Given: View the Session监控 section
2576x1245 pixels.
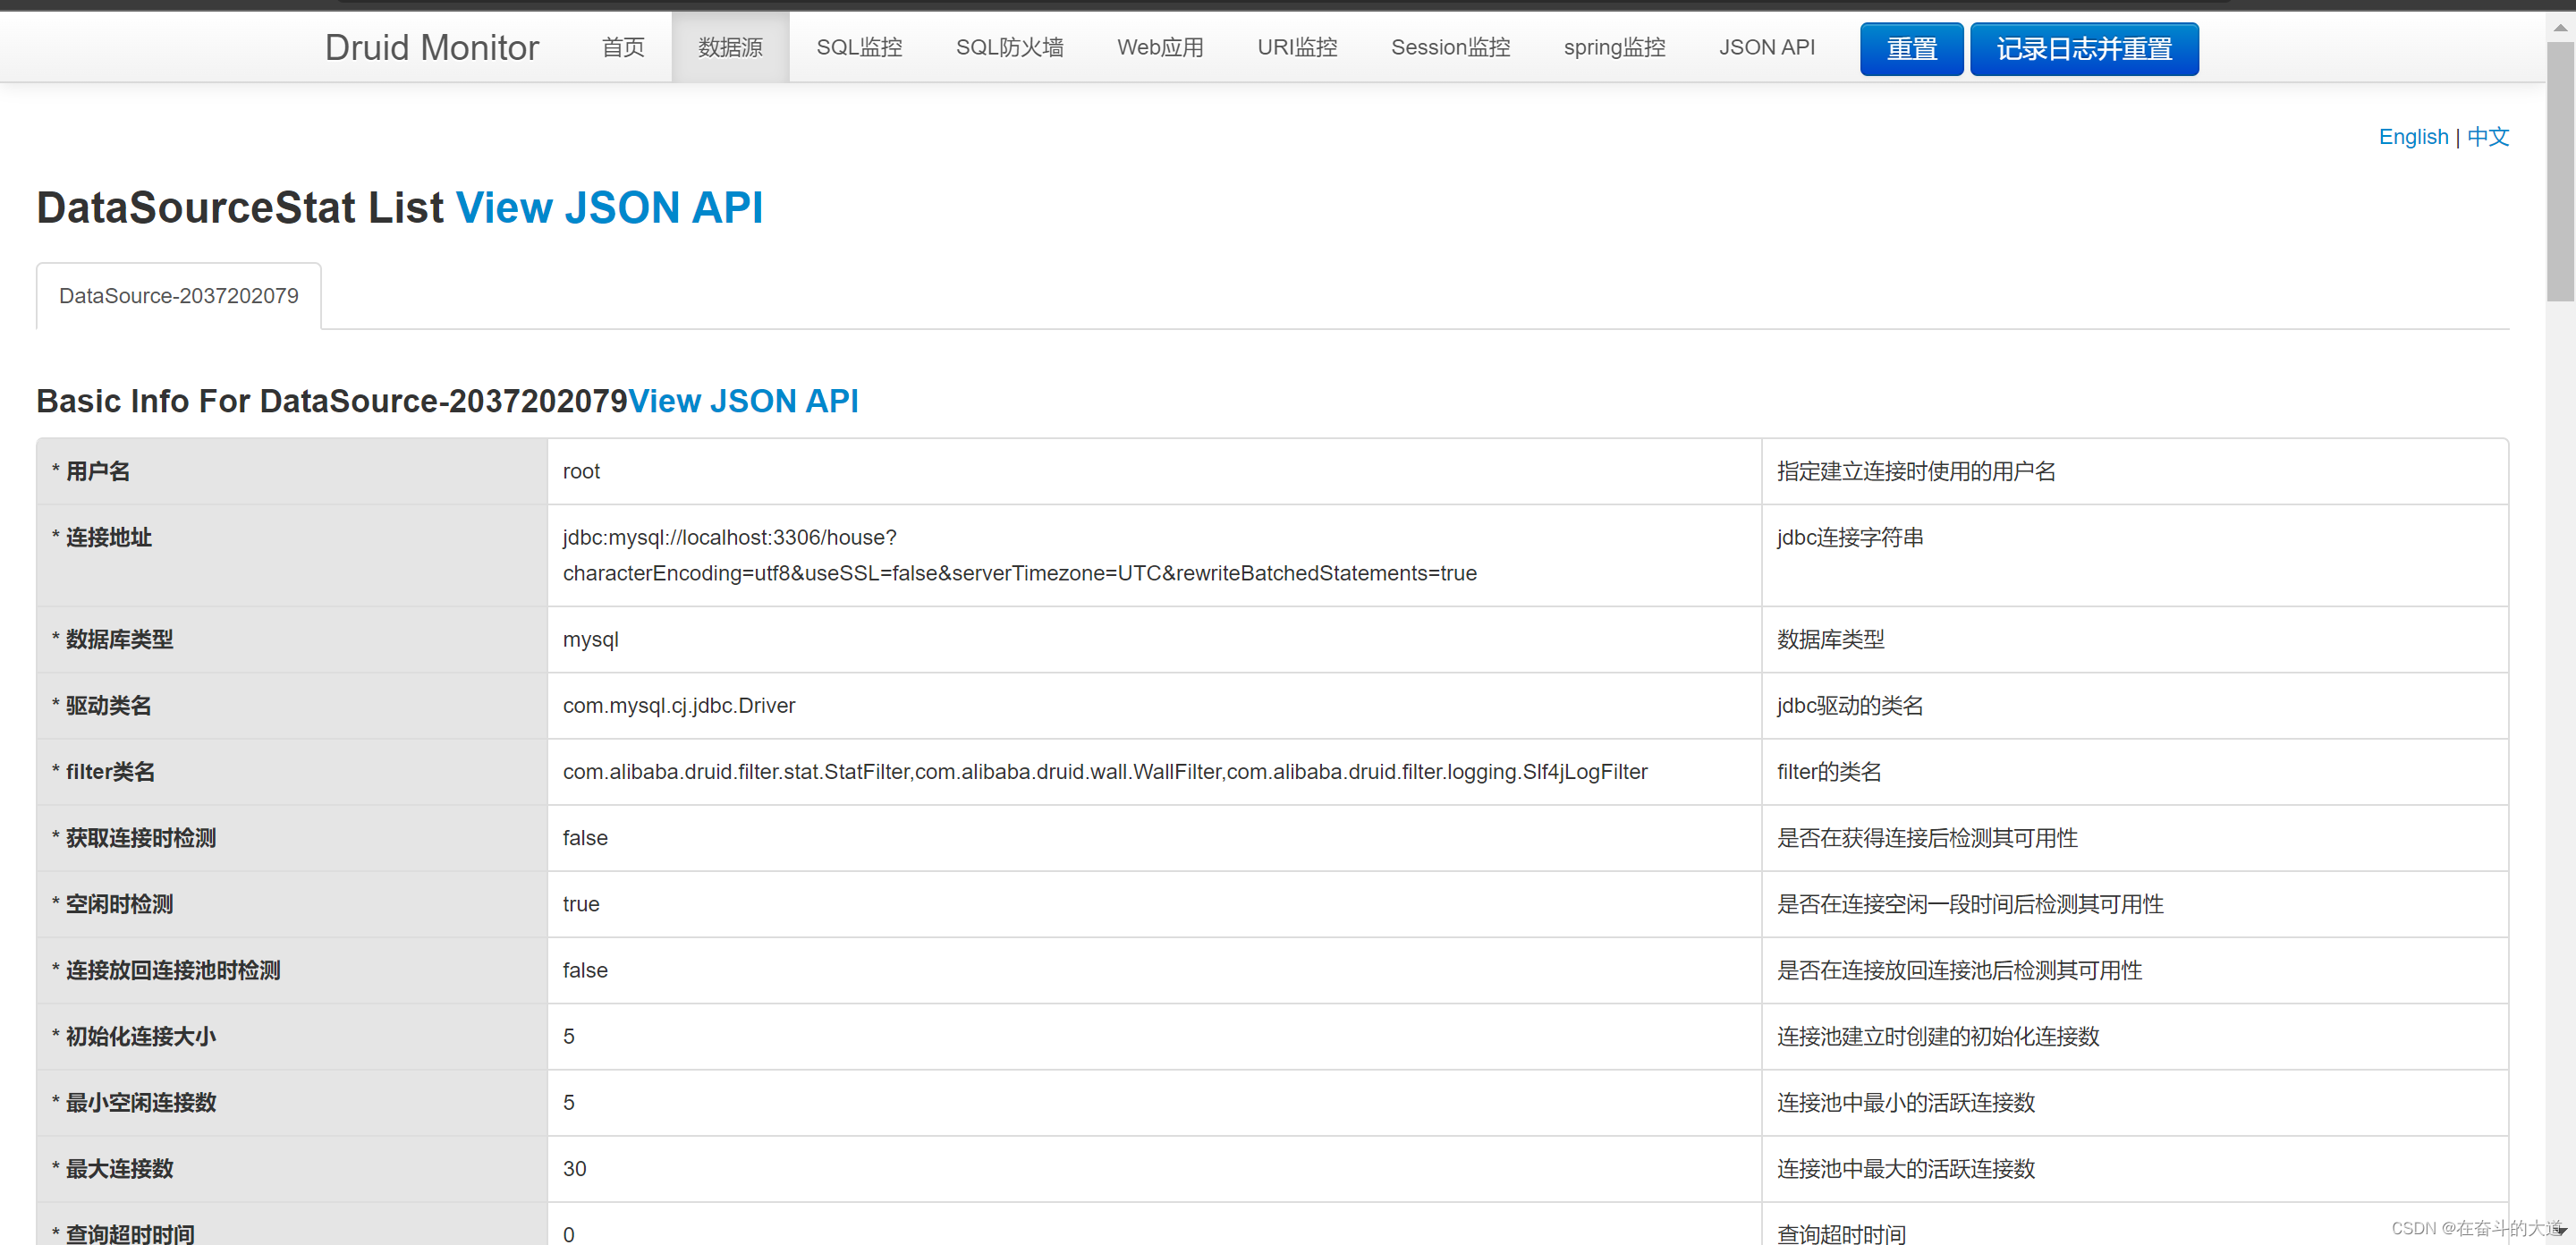Looking at the screenshot, I should 1450,47.
